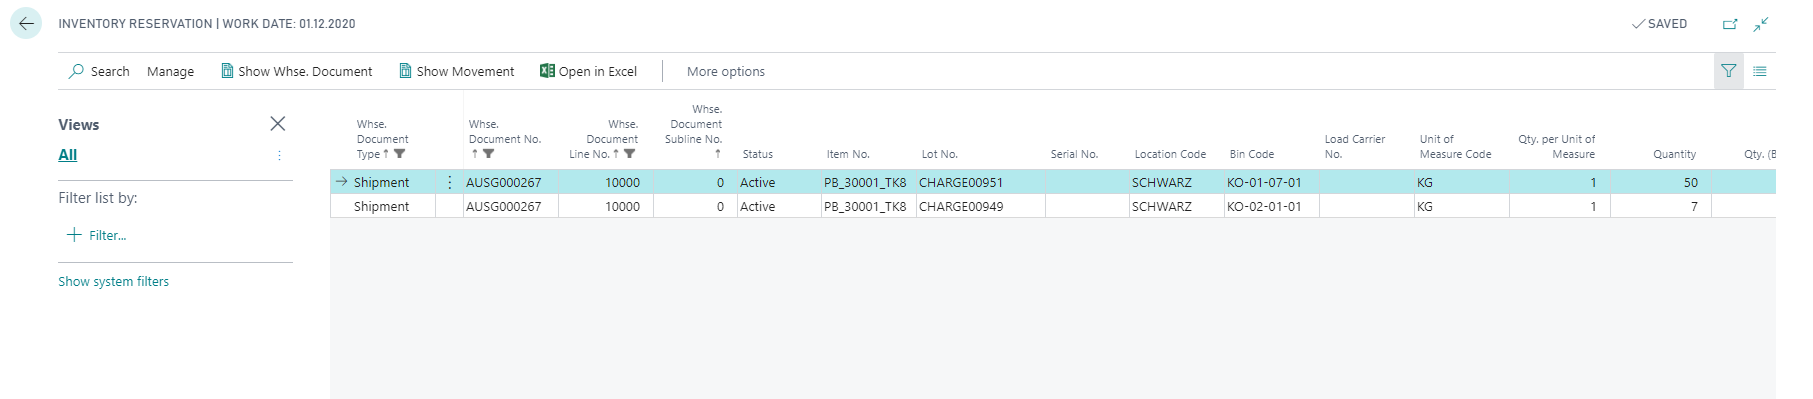This screenshot has height=399, width=1813.
Task: Click SCHWARZ location in first row
Action: coord(1161,182)
